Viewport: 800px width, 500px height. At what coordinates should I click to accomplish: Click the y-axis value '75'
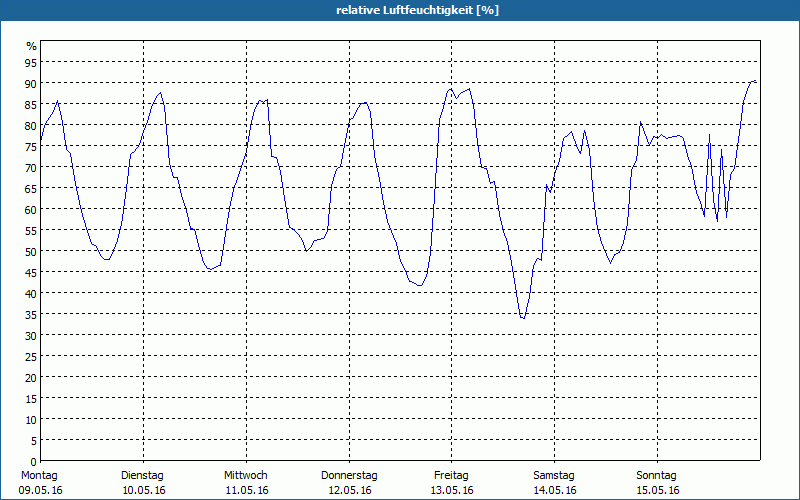pos(31,147)
